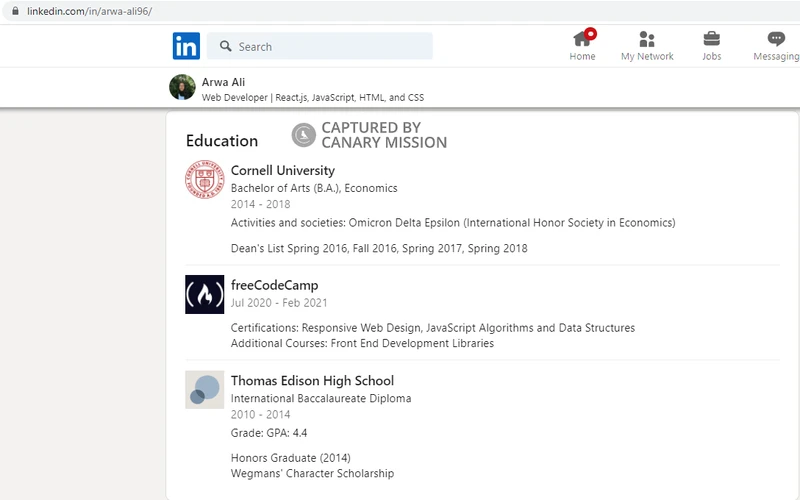This screenshot has height=500, width=800.
Task: Select the Home label in navigation
Action: pyautogui.click(x=582, y=56)
